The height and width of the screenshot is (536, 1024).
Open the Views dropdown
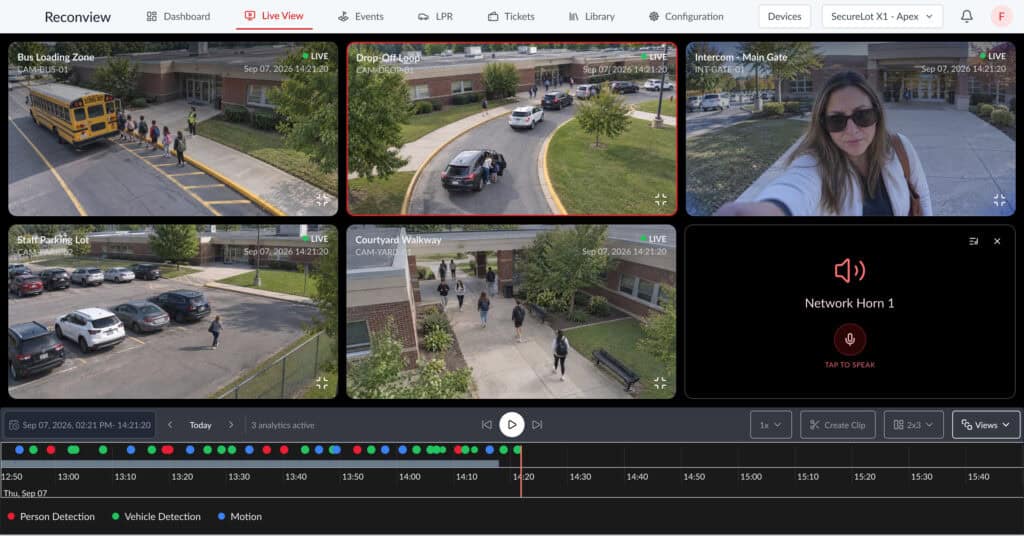(x=985, y=425)
